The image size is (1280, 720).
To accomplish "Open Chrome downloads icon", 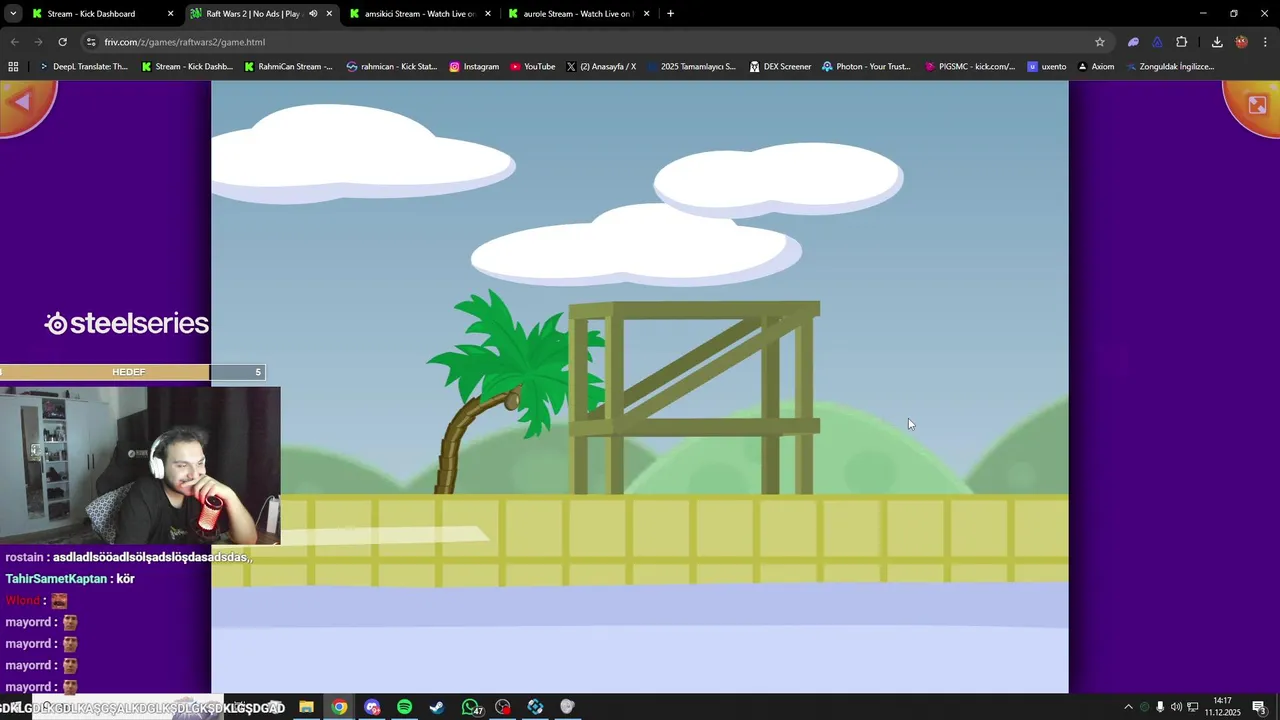I will (x=1217, y=42).
